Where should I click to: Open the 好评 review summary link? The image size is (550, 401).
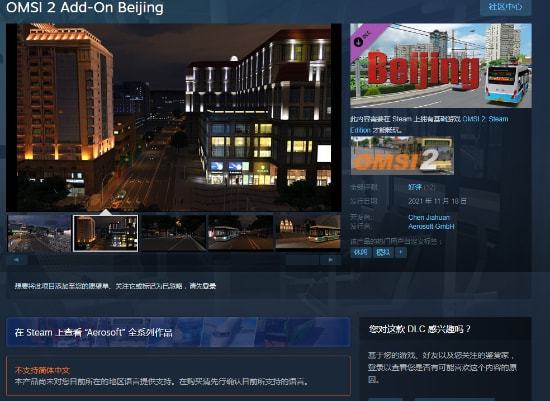coord(415,187)
